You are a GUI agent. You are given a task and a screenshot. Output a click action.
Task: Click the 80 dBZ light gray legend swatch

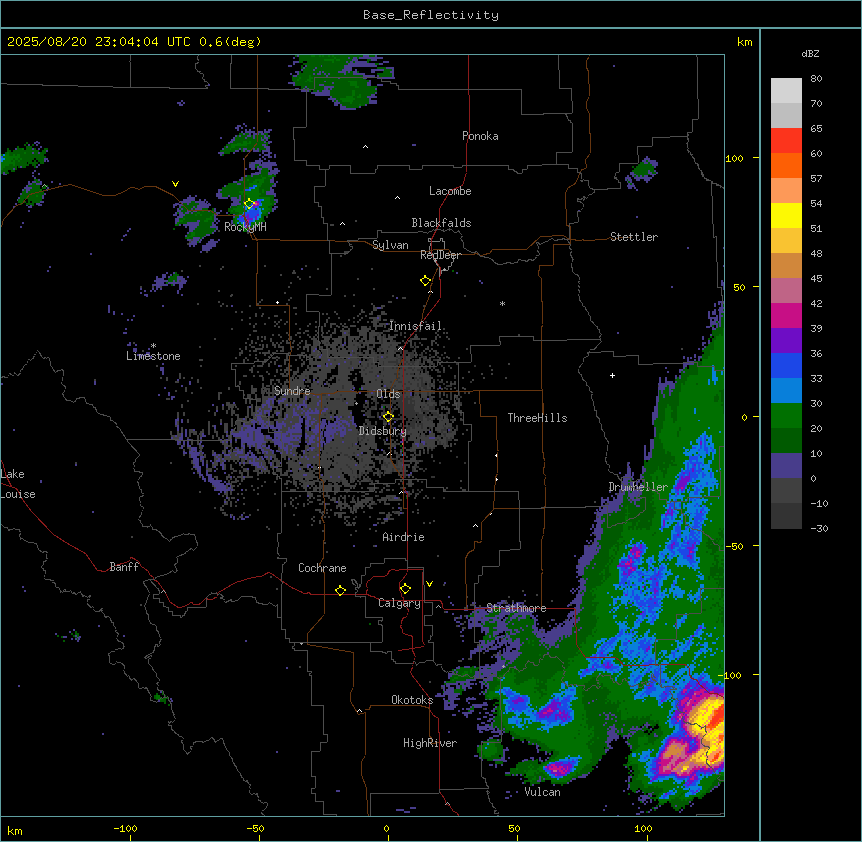tap(786, 91)
